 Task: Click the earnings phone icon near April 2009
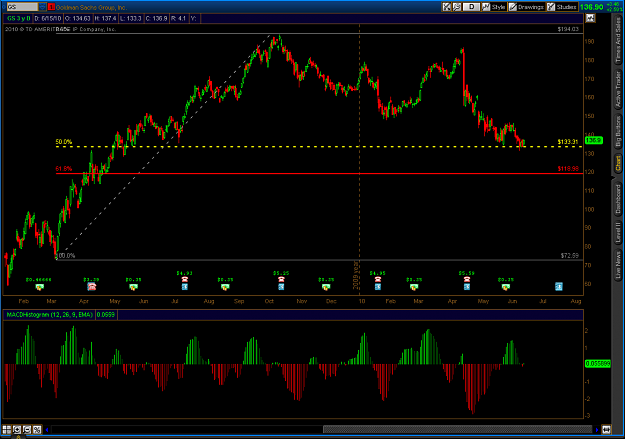coord(92,287)
